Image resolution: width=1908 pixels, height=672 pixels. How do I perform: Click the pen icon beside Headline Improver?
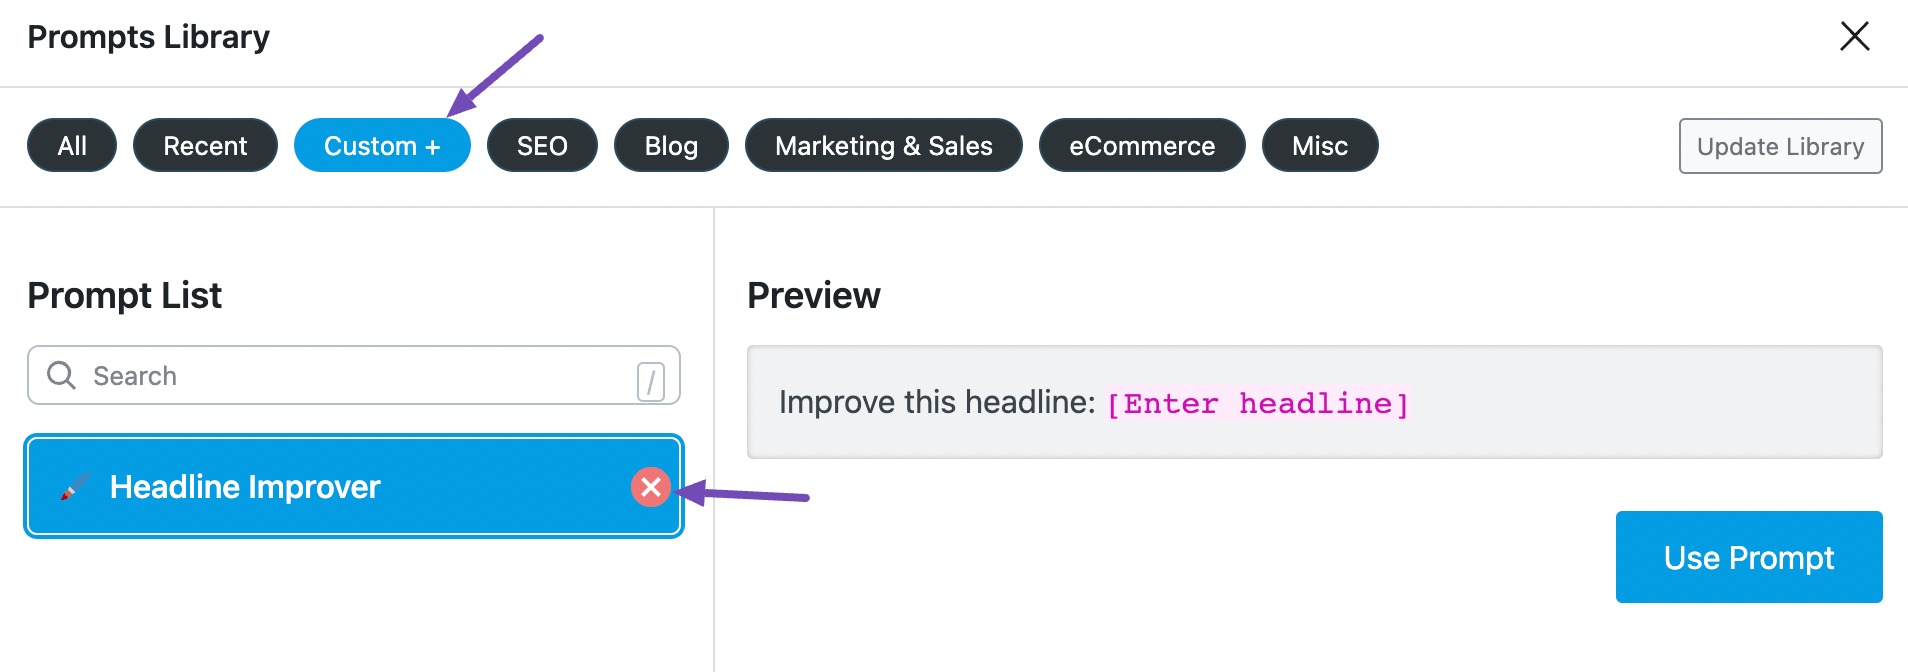(74, 487)
